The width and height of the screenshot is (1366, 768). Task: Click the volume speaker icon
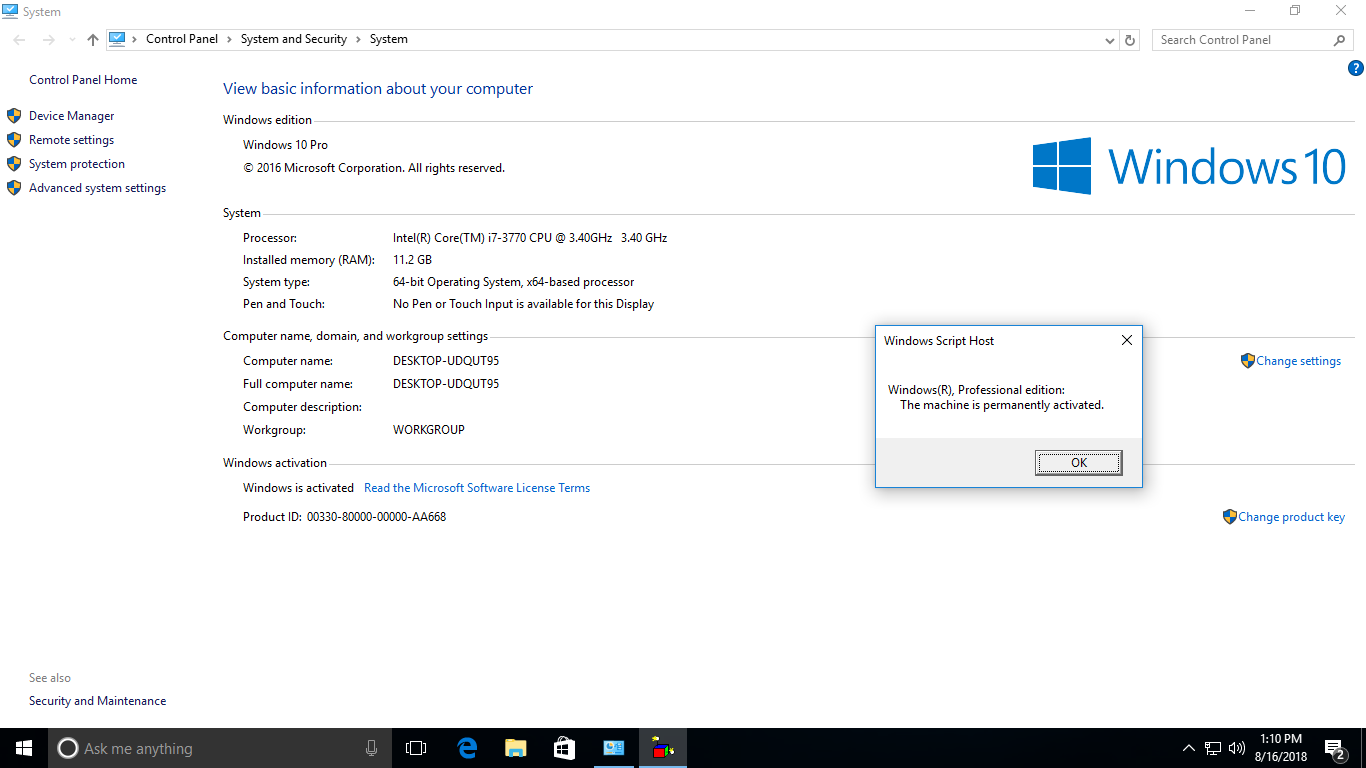pyautogui.click(x=1237, y=748)
